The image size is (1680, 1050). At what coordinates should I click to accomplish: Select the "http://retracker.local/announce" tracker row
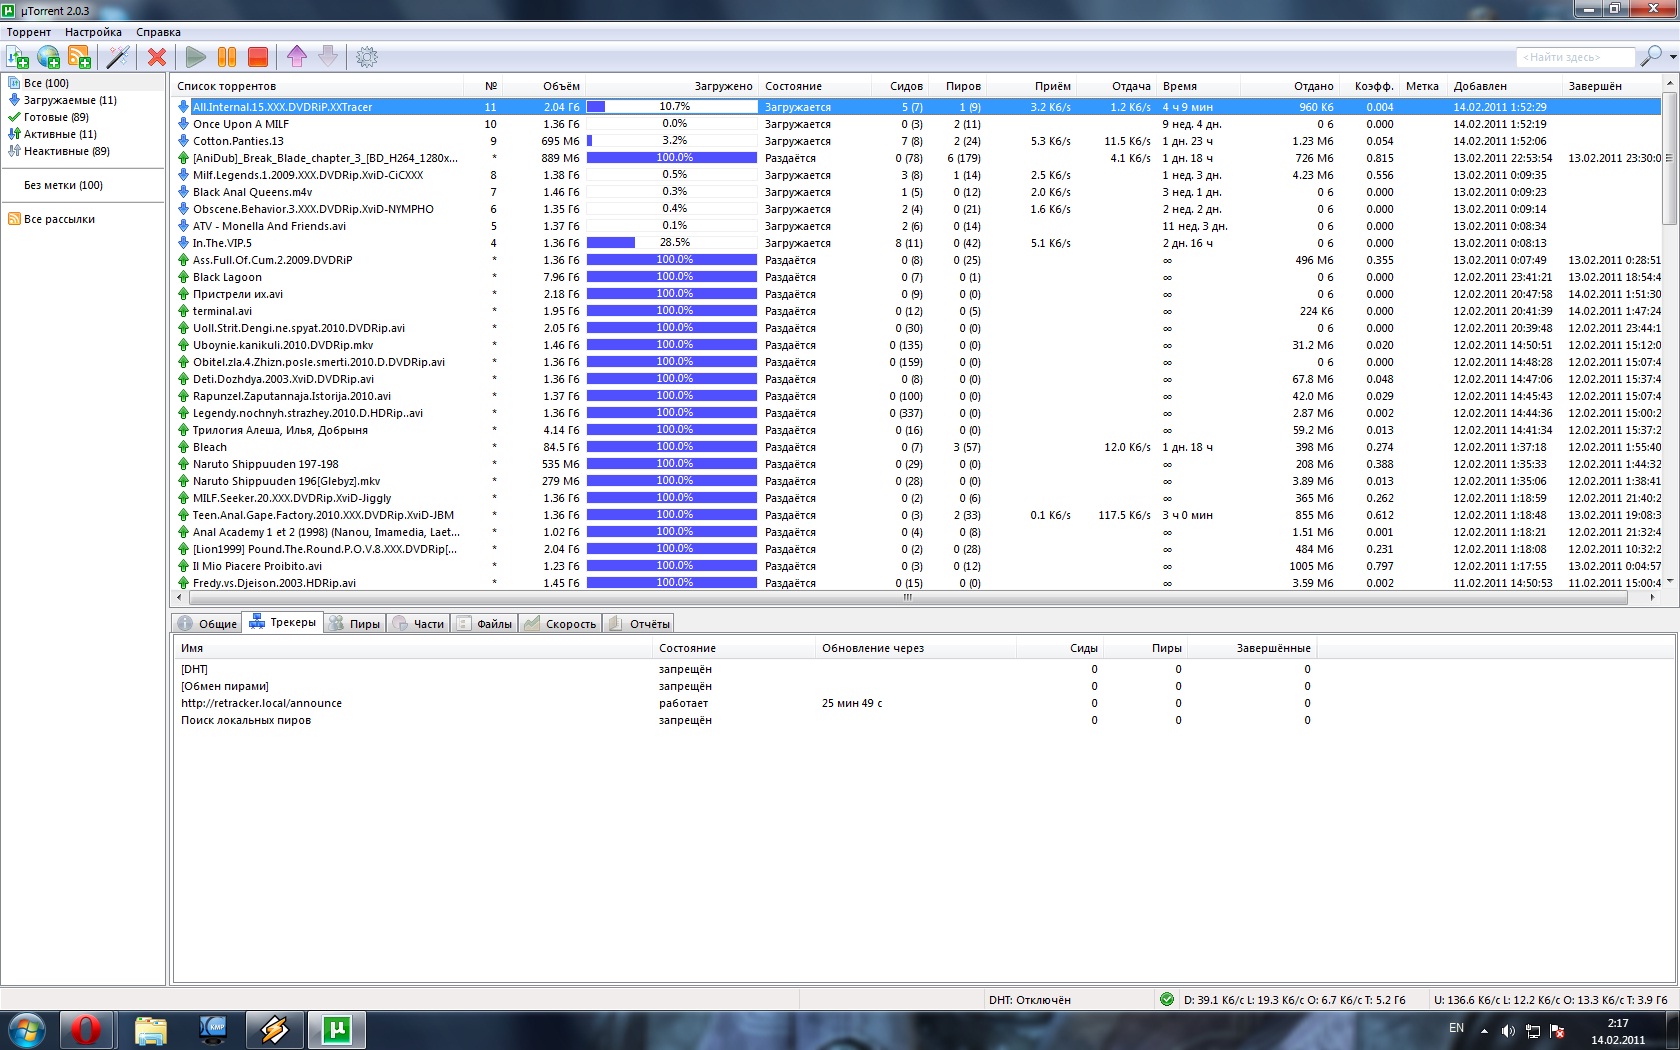tap(745, 703)
